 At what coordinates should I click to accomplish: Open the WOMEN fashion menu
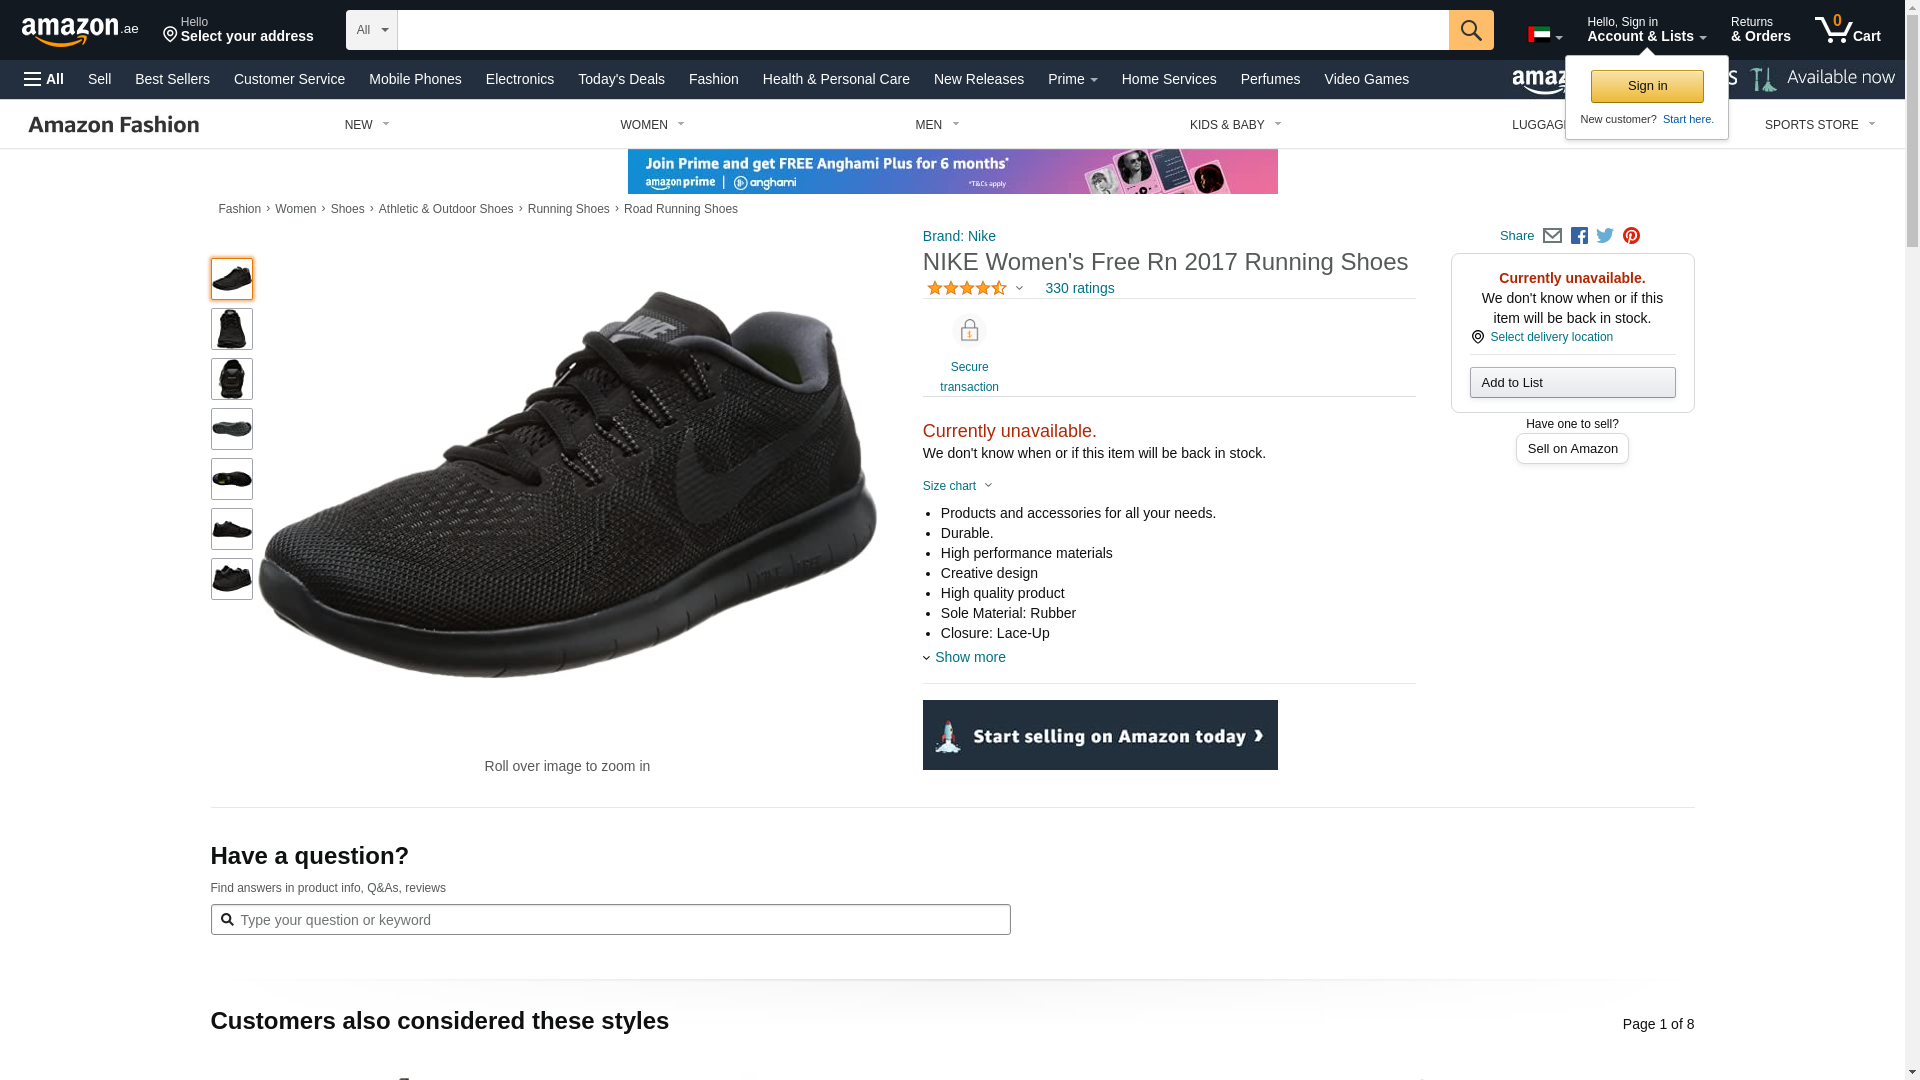click(652, 125)
